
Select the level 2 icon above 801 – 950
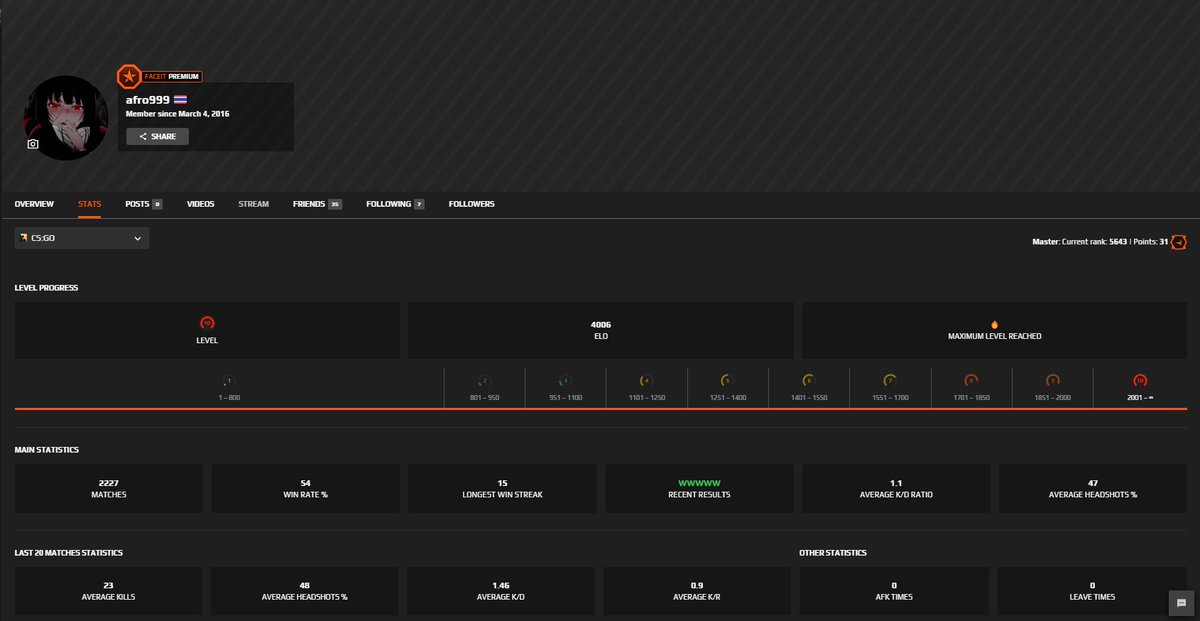[x=484, y=381]
